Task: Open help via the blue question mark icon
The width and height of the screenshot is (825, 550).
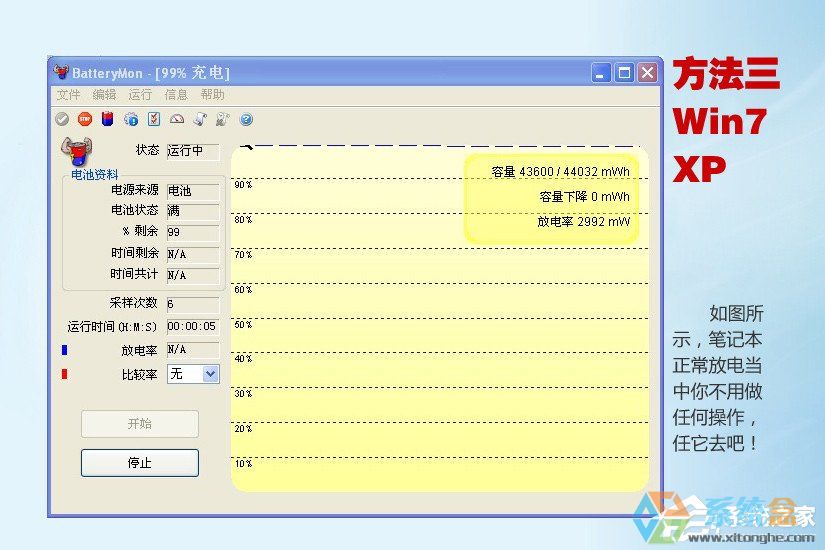Action: [x=246, y=119]
